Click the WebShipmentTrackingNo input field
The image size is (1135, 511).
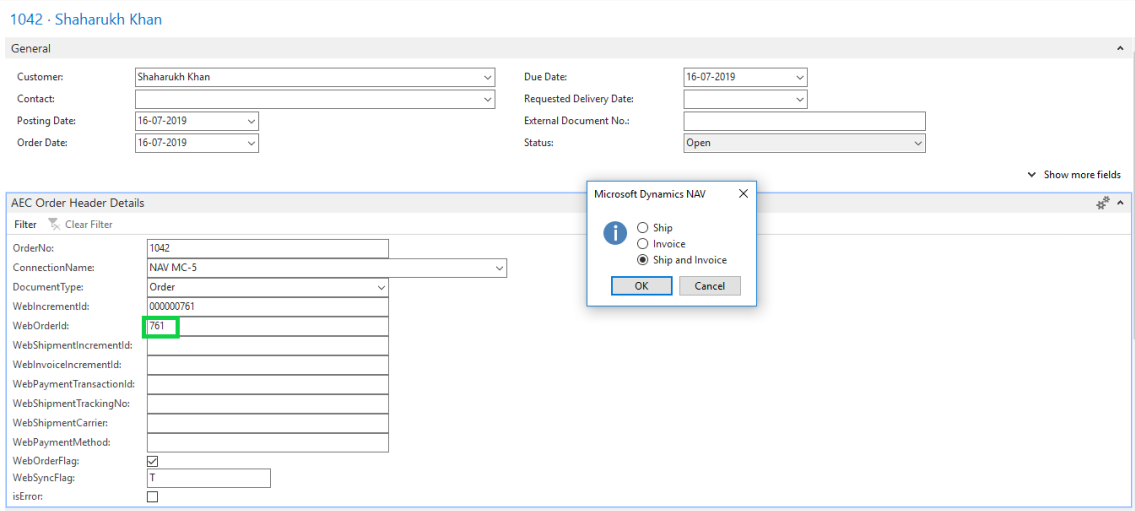(x=267, y=404)
